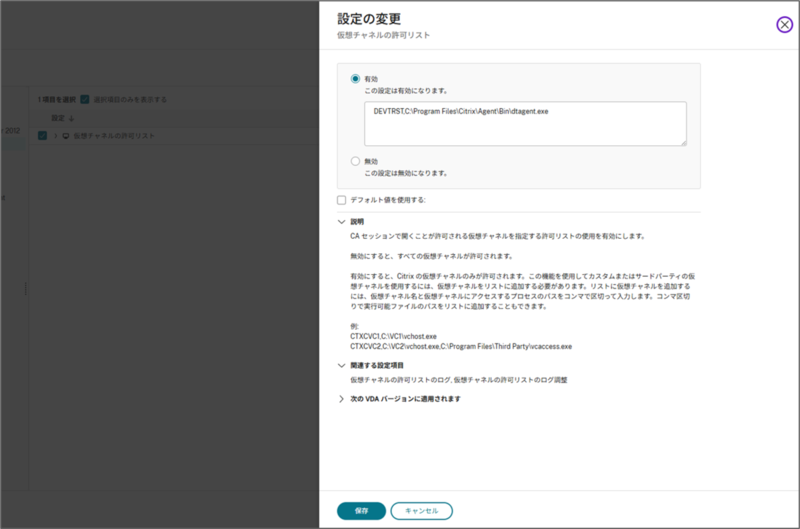
Task: Click the 仮想チャネルの許可リスト subtitle under the heading
Action: (383, 35)
